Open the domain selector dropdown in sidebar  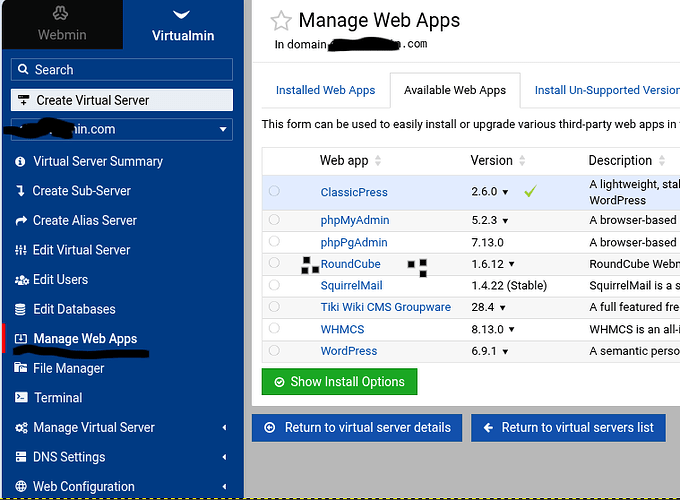pos(223,130)
